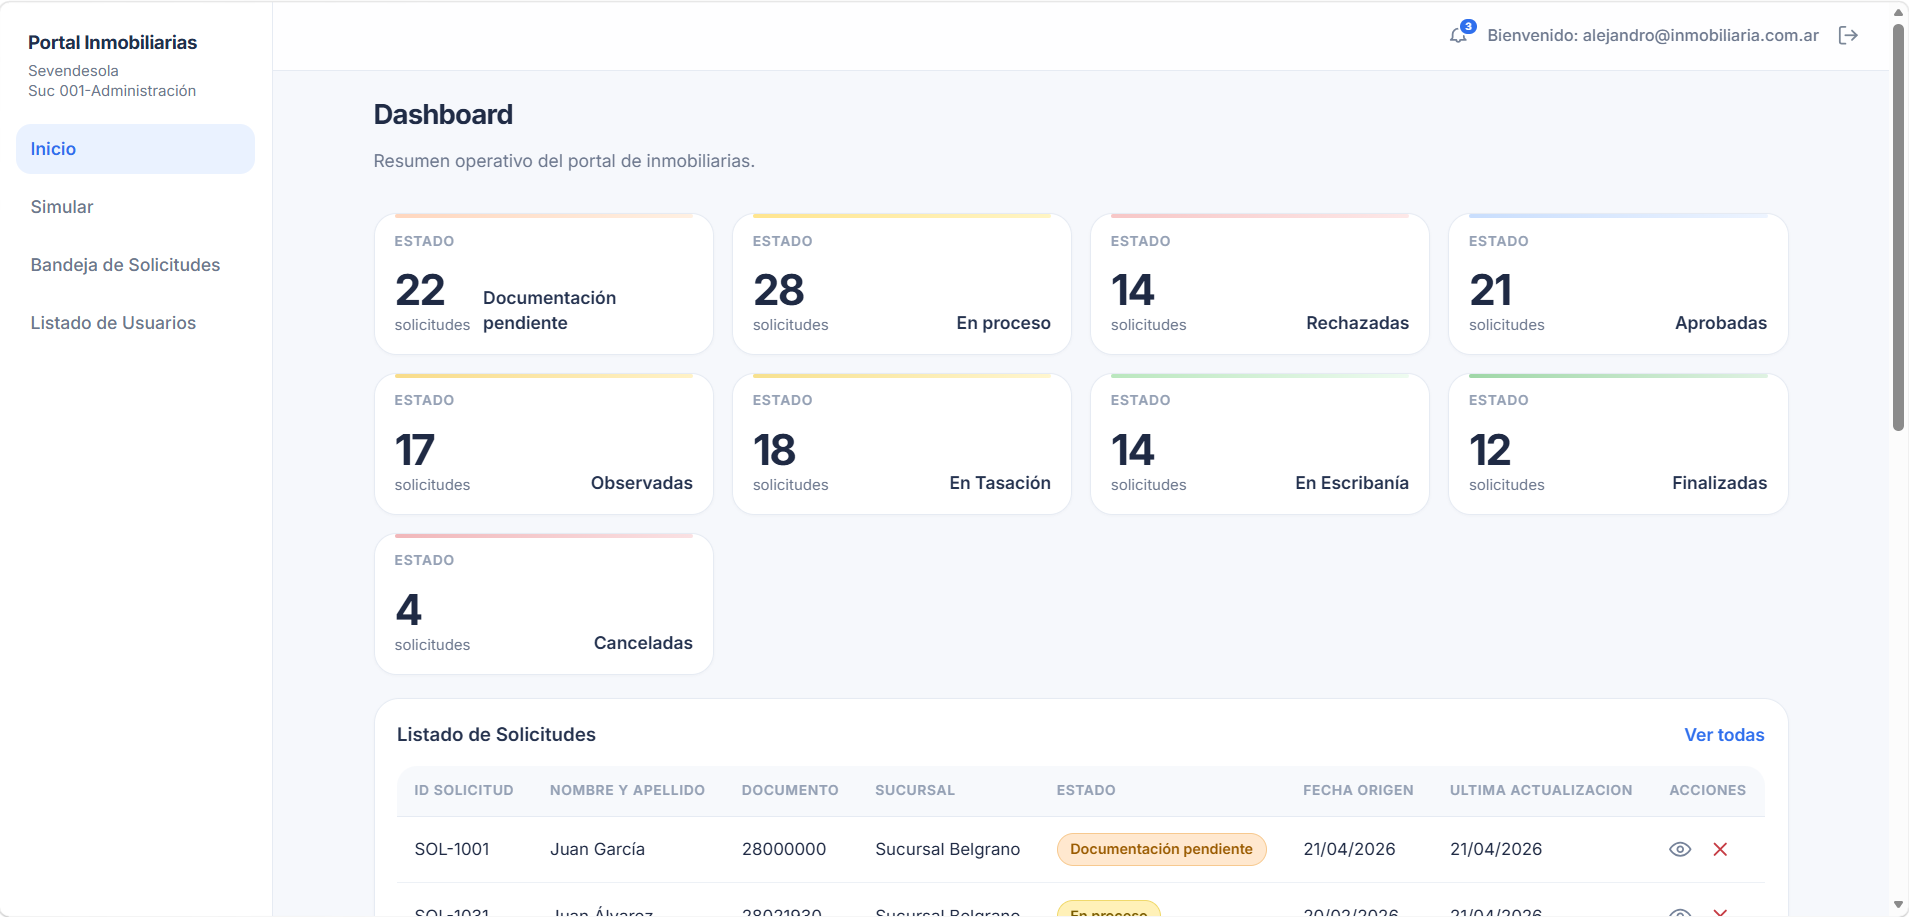Click the "Documentación pendiente" badge for Juan García
1909x917 pixels.
[x=1161, y=848]
